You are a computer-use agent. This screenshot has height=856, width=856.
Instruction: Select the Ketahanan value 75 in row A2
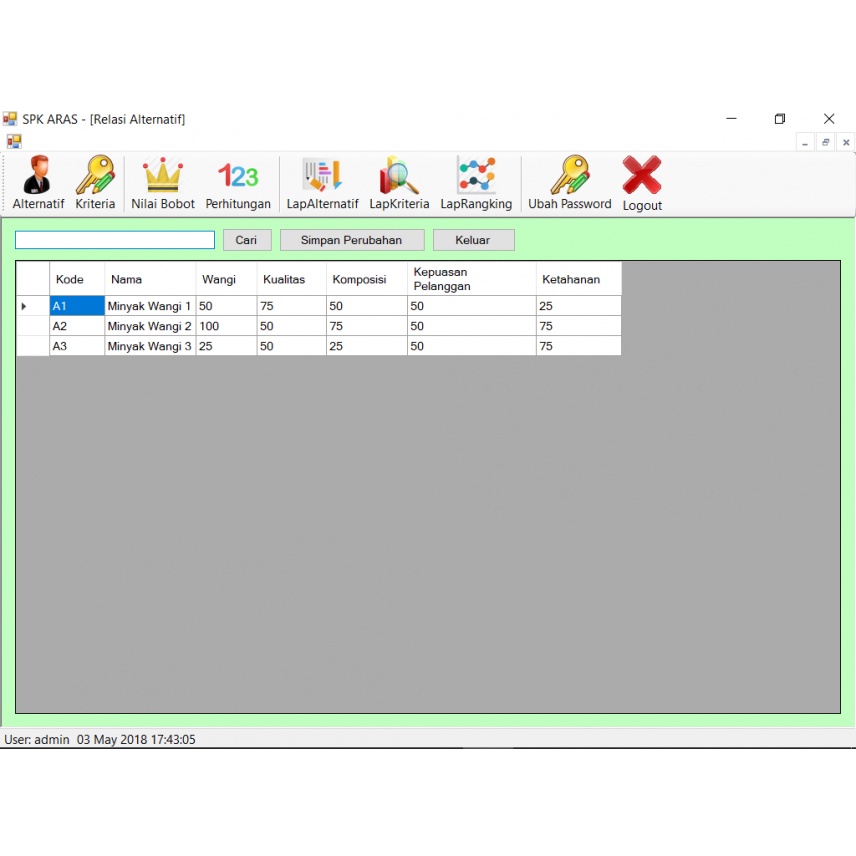[x=579, y=326]
